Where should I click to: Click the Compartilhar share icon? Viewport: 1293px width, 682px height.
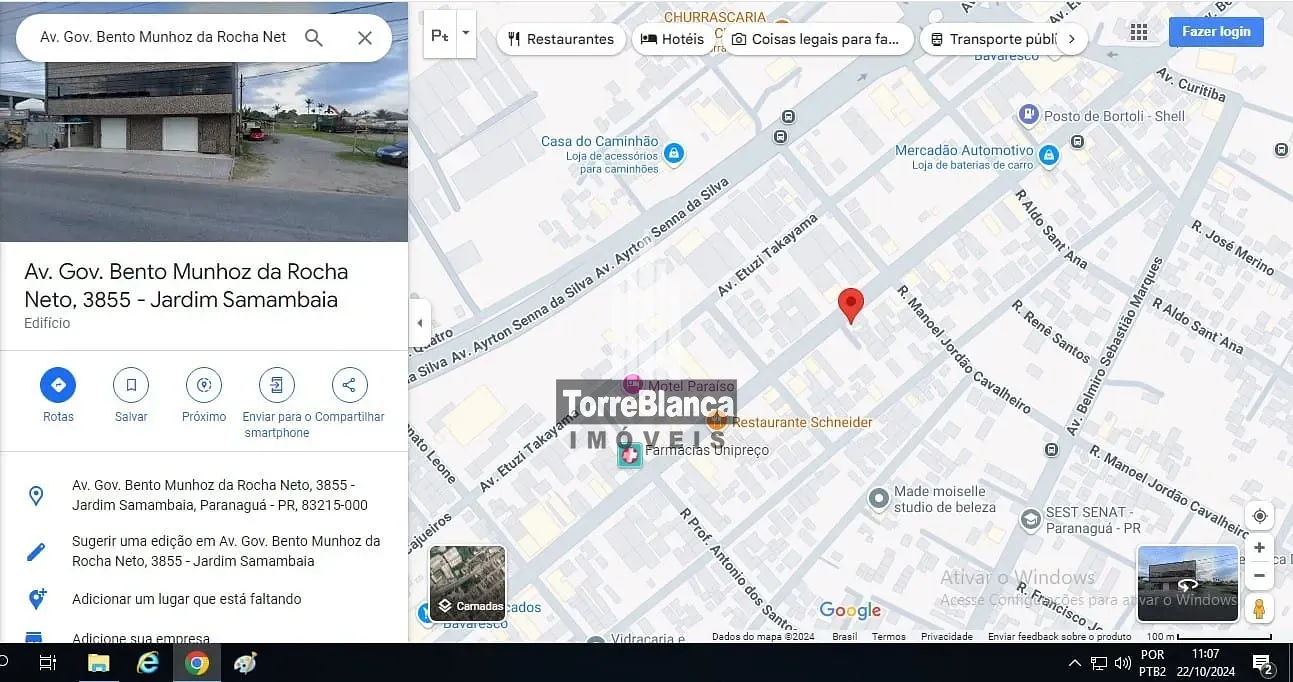coord(349,385)
